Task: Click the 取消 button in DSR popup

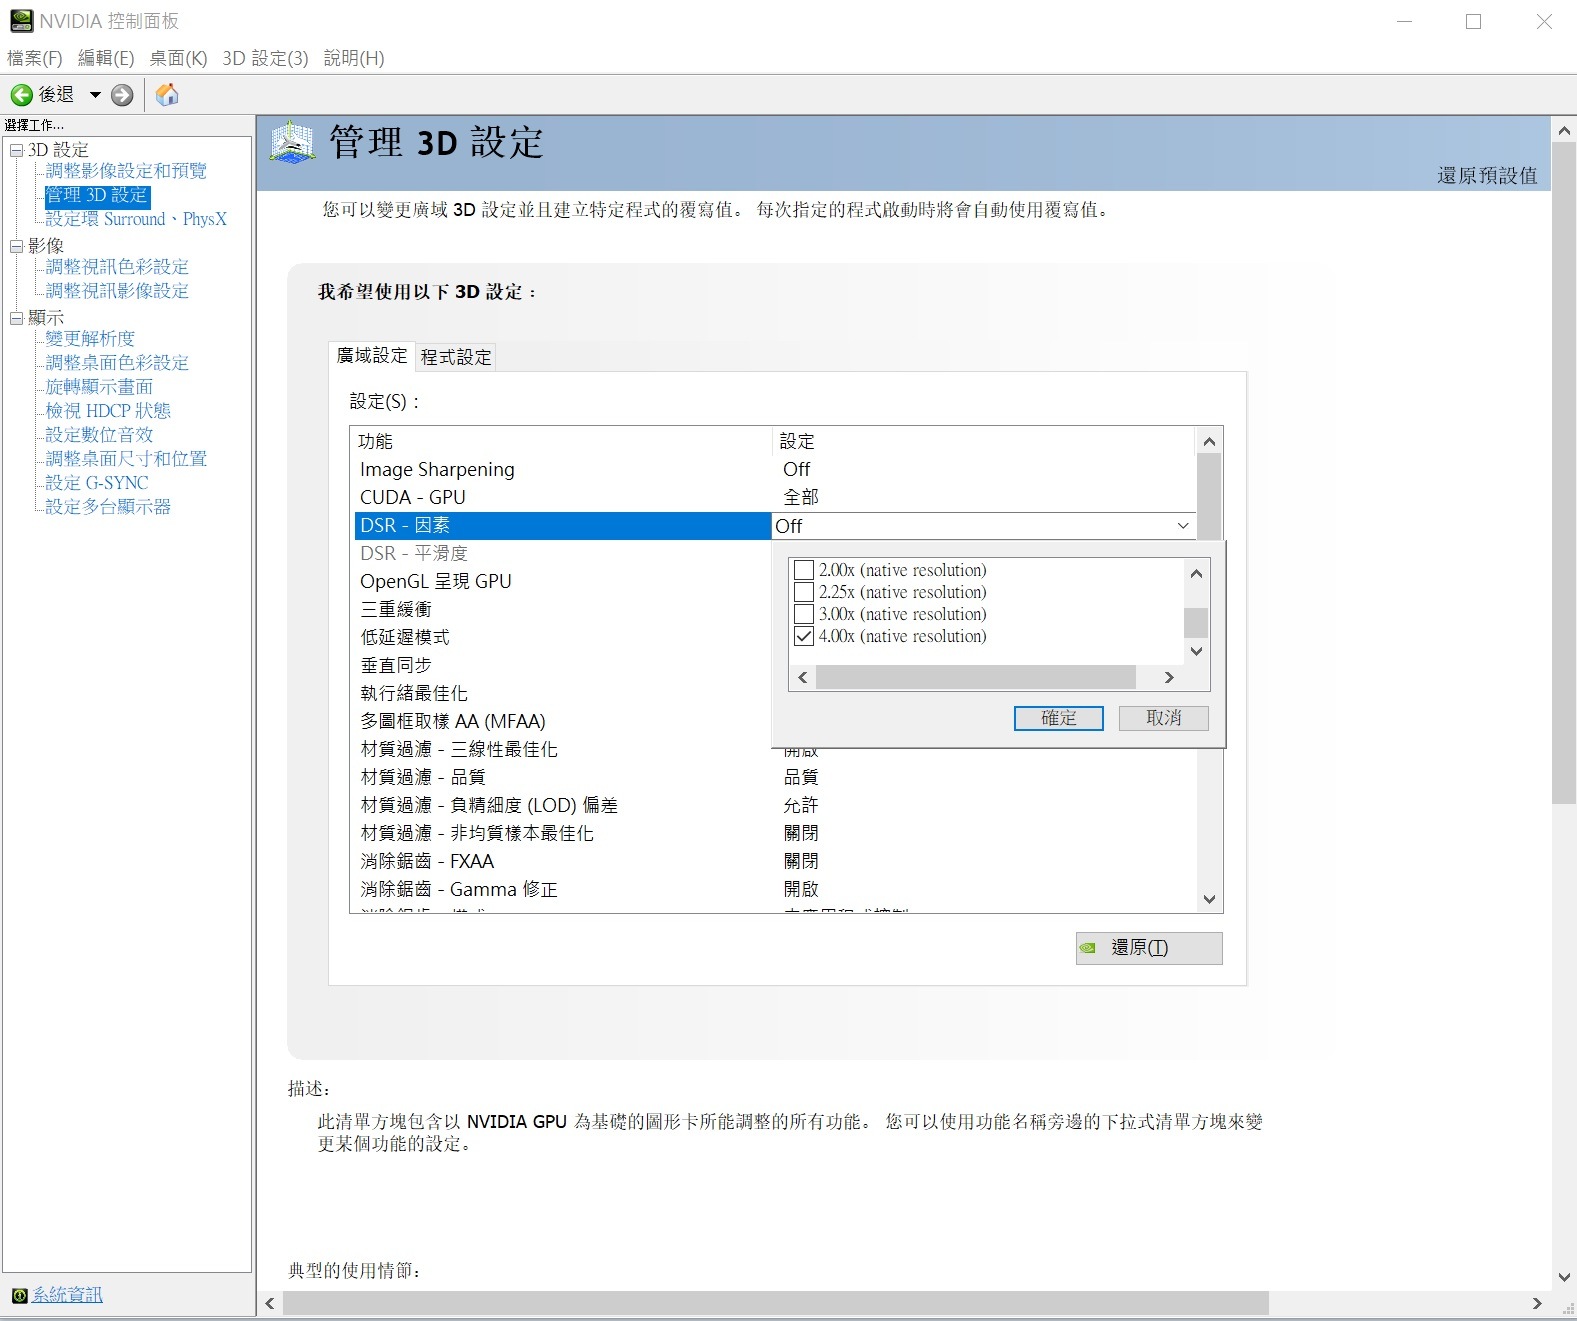Action: click(1163, 718)
